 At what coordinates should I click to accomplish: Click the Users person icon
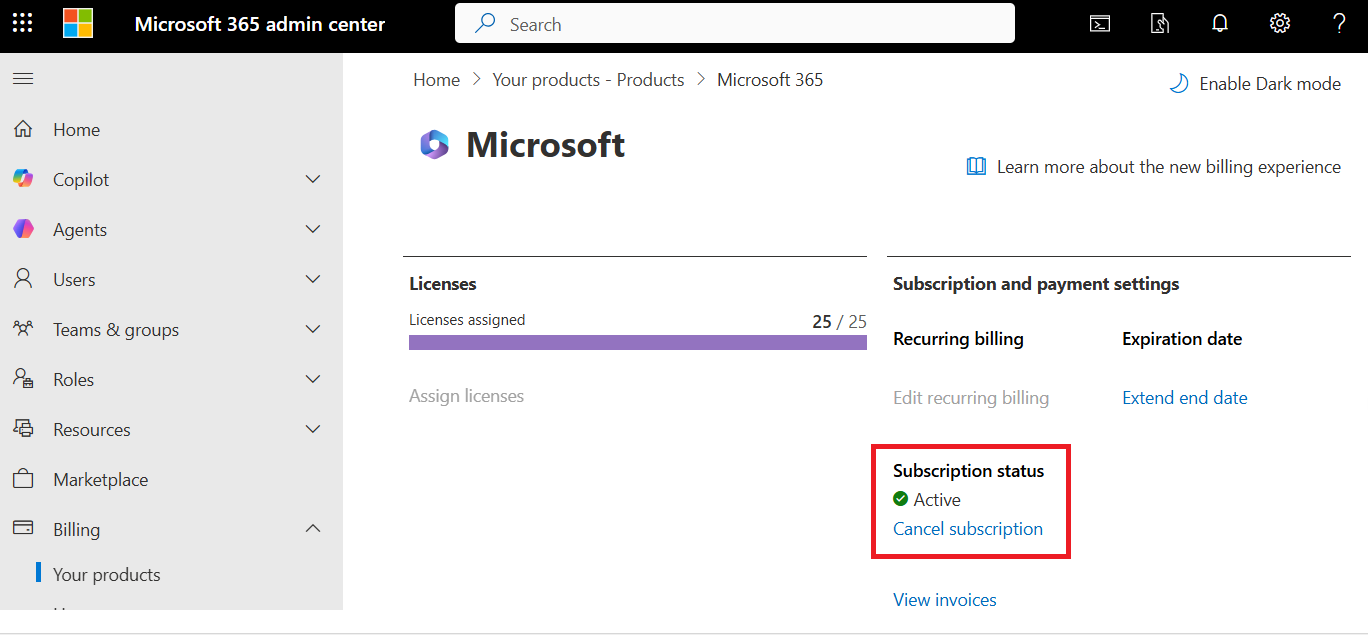23,279
